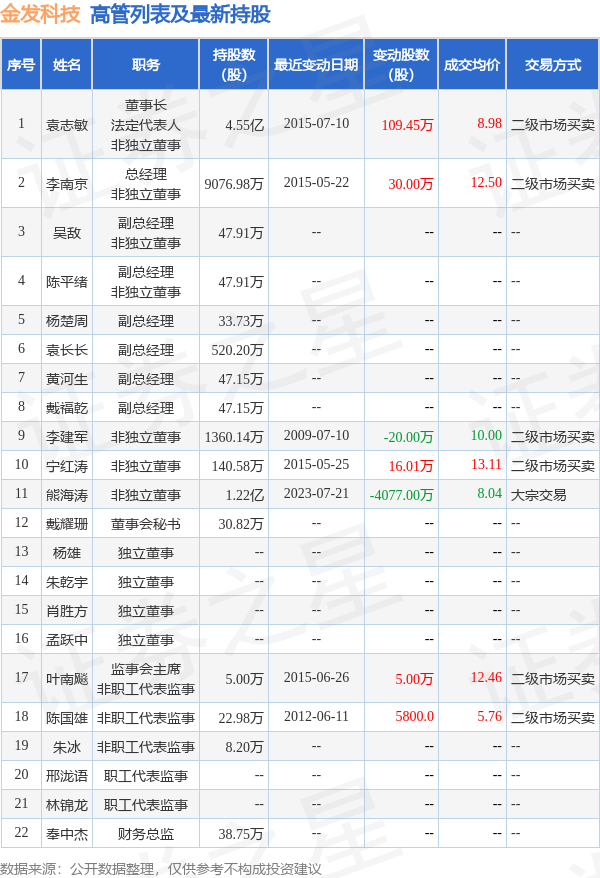The image size is (600, 878).
Task: Select the name 吴敌
Action: [x=67, y=232]
